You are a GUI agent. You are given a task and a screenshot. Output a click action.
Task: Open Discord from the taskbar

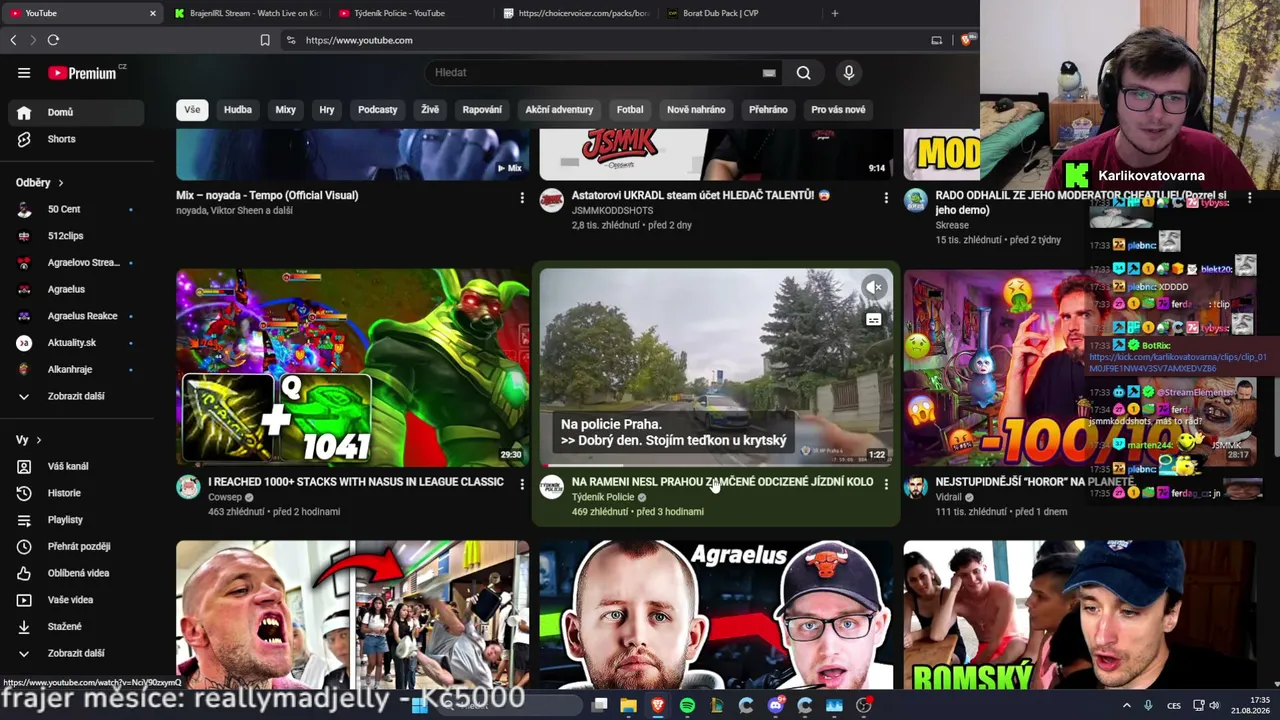point(776,706)
